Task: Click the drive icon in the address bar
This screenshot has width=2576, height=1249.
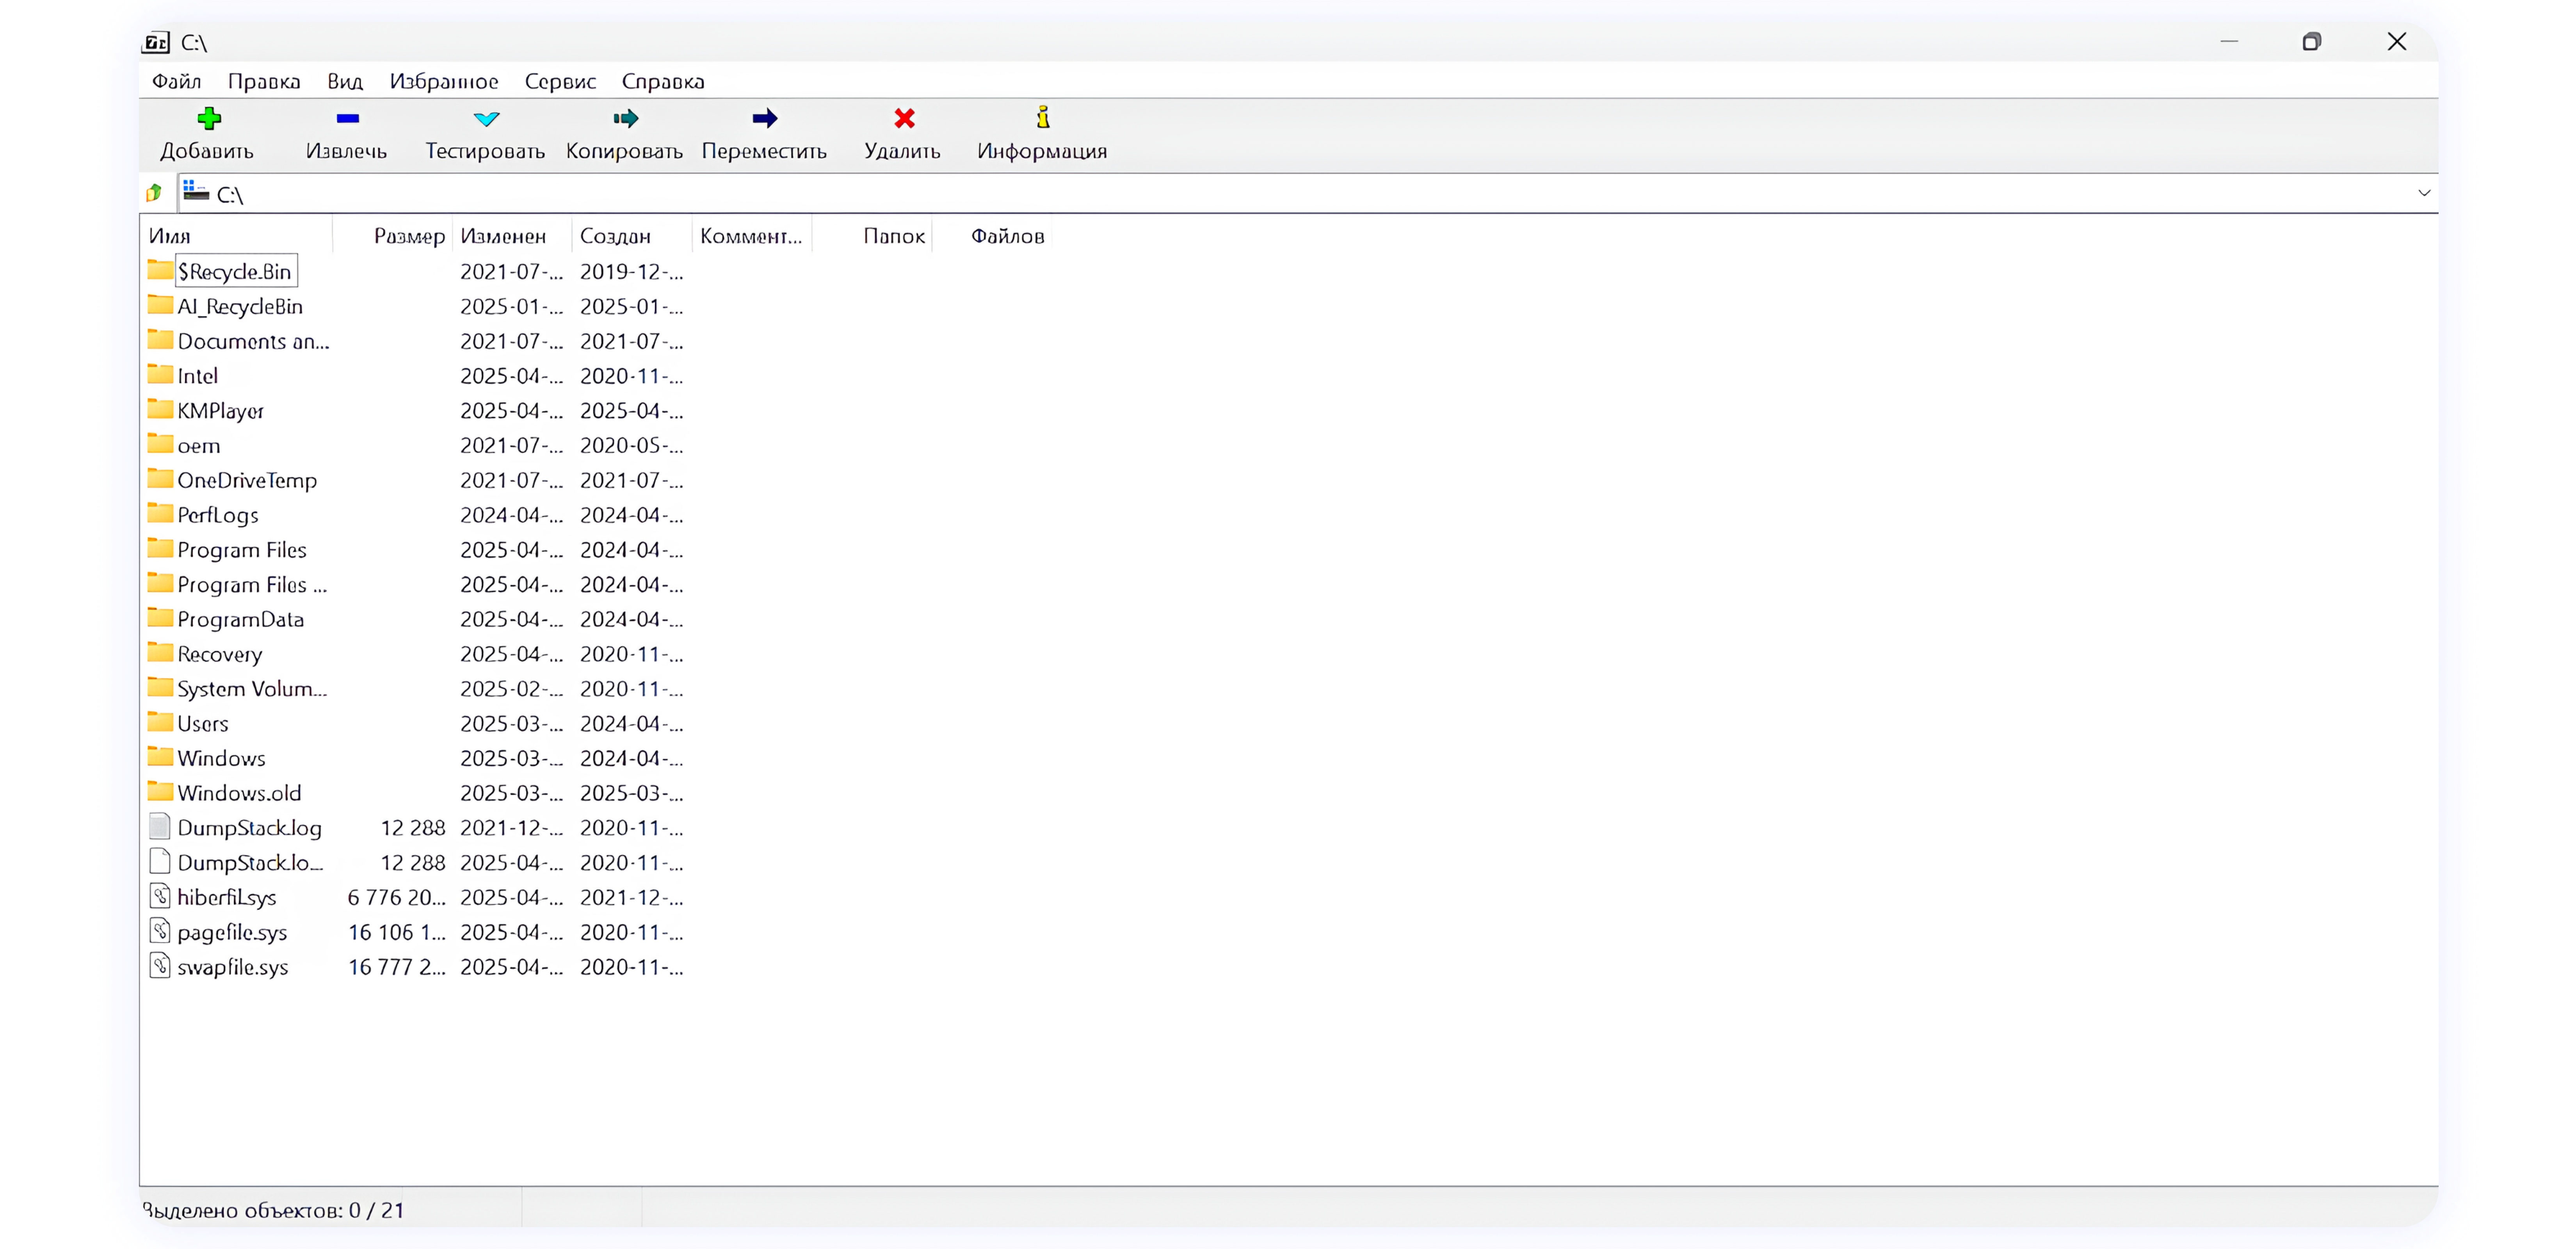Action: point(195,192)
